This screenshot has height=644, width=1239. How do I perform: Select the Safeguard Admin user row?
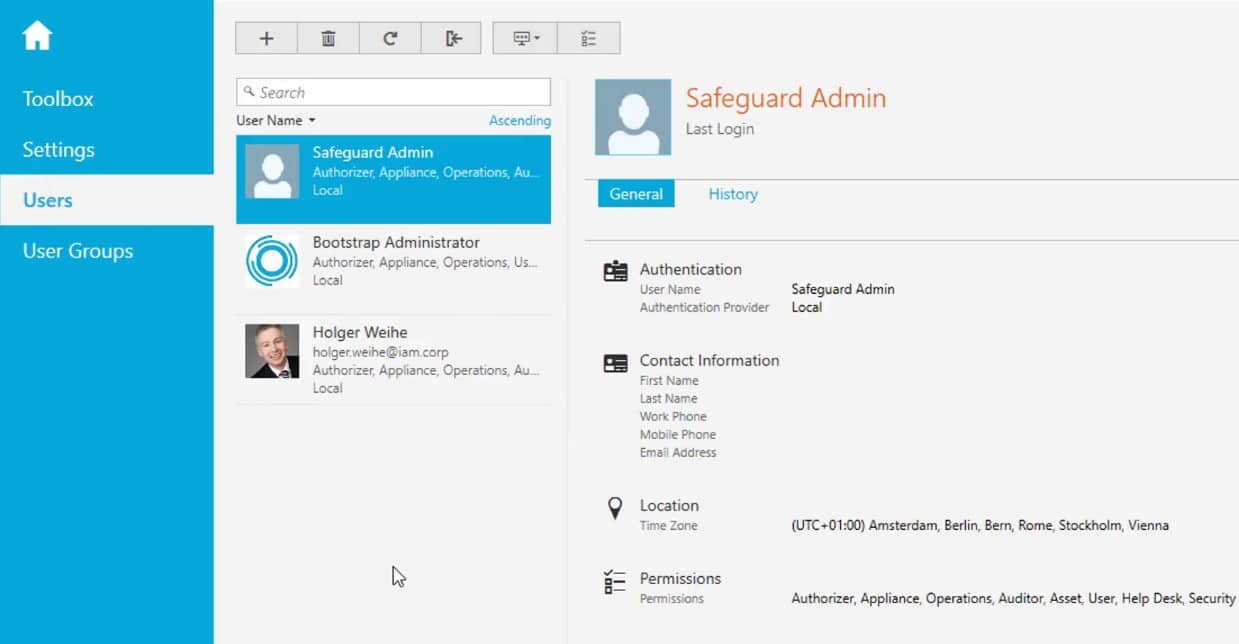pos(393,179)
